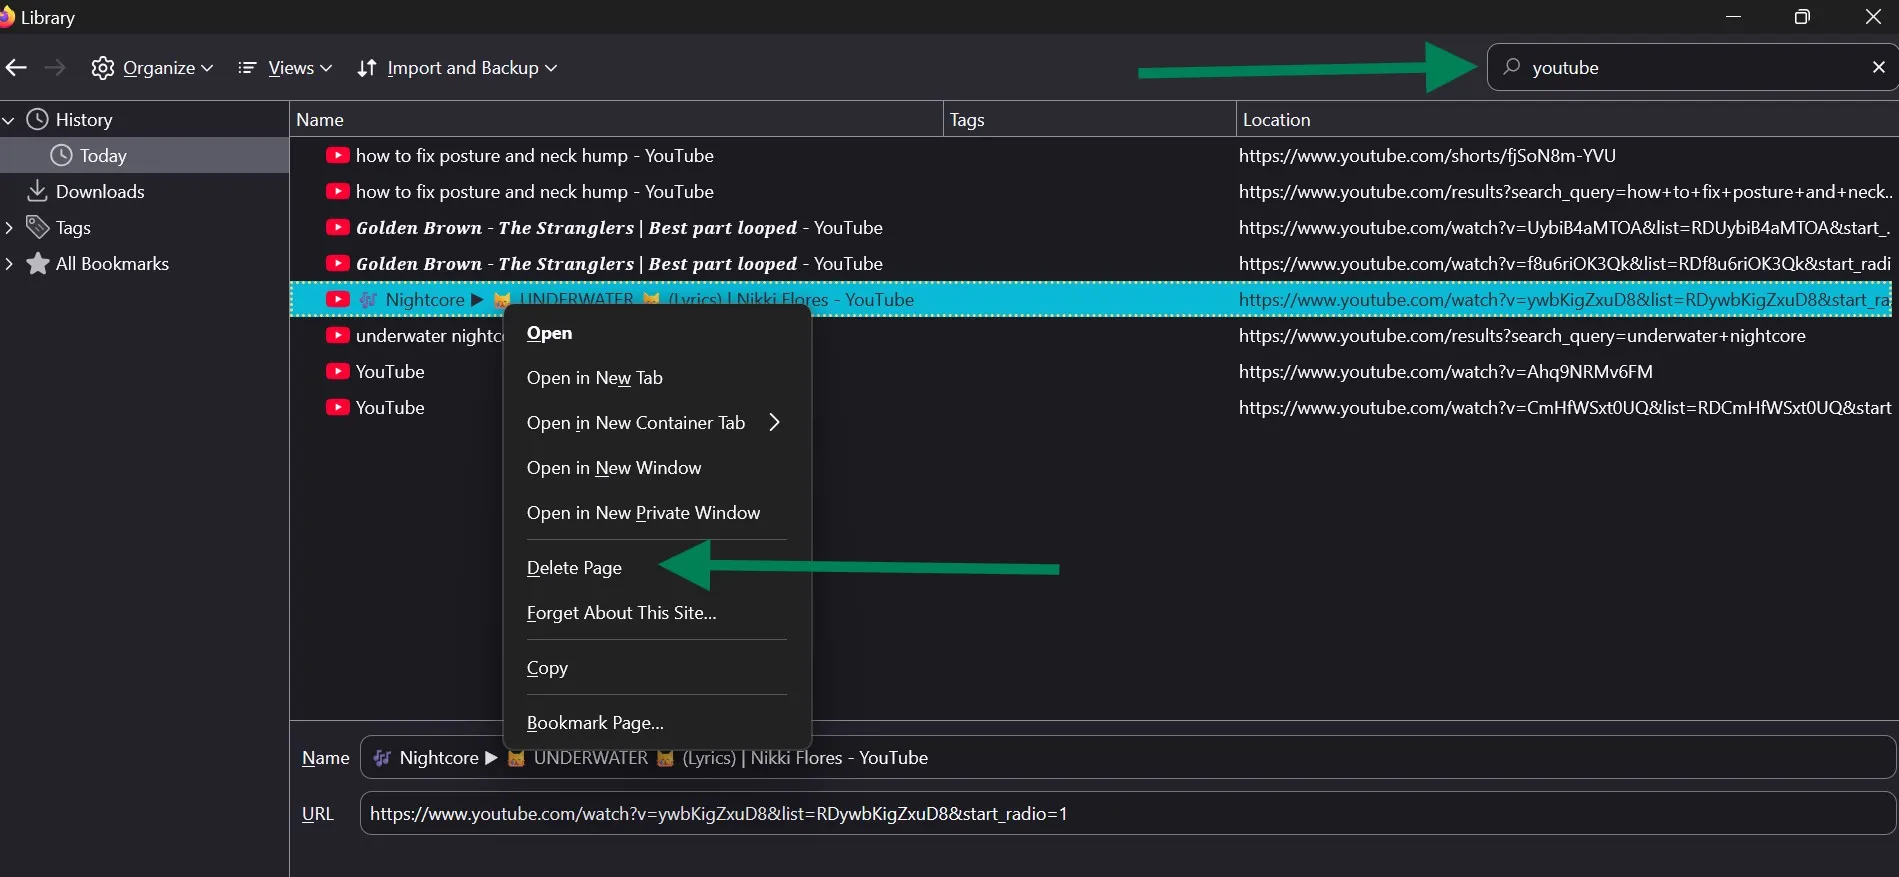
Task: Select YouTube entry with CmHfWSxt0UQ URL
Action: (x=1090, y=407)
